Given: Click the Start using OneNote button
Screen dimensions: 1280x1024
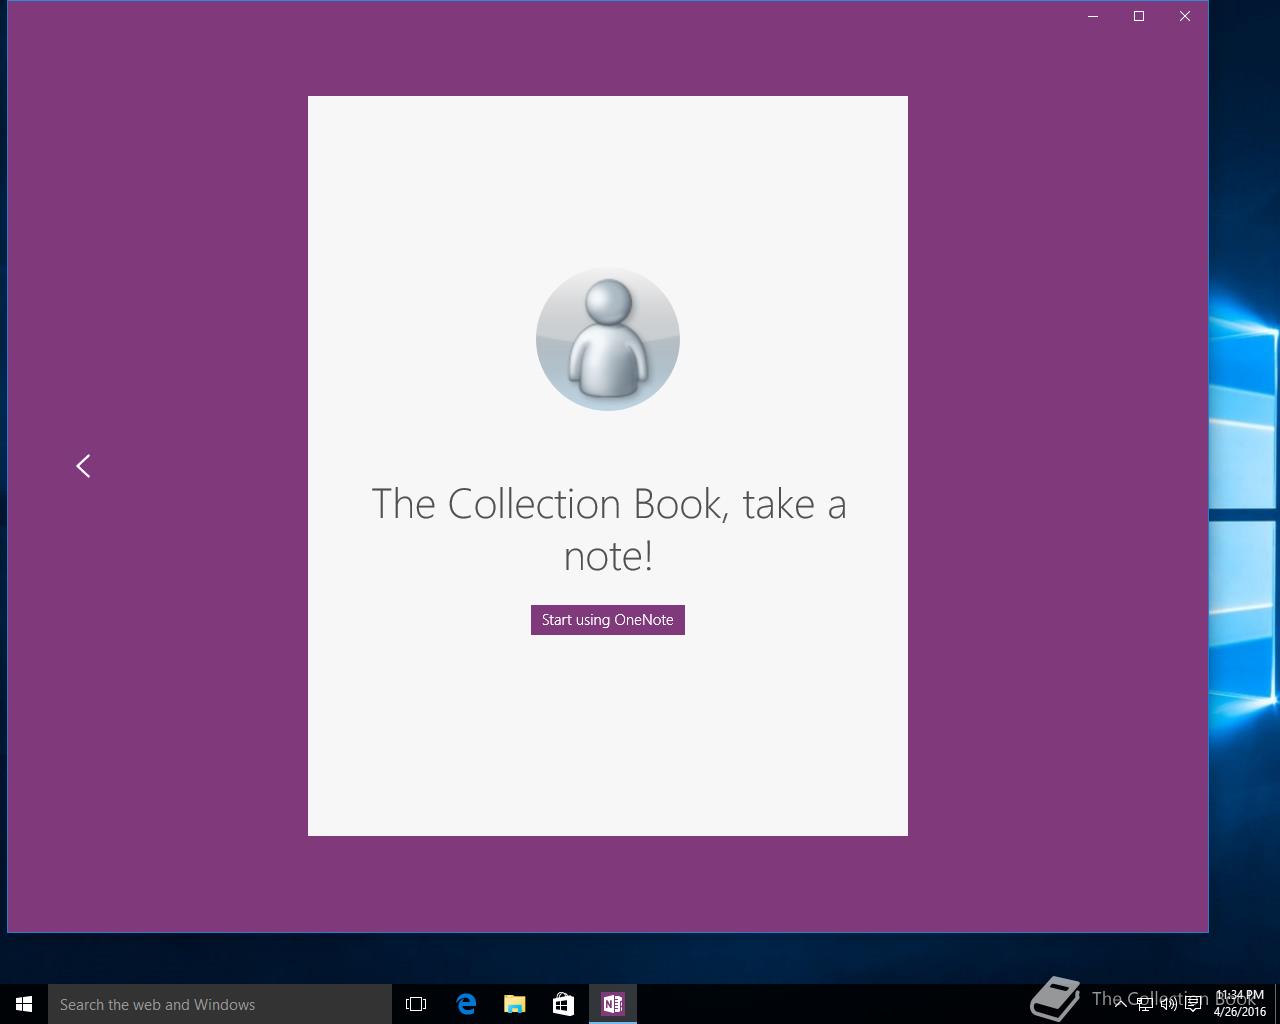Looking at the screenshot, I should coord(607,620).
